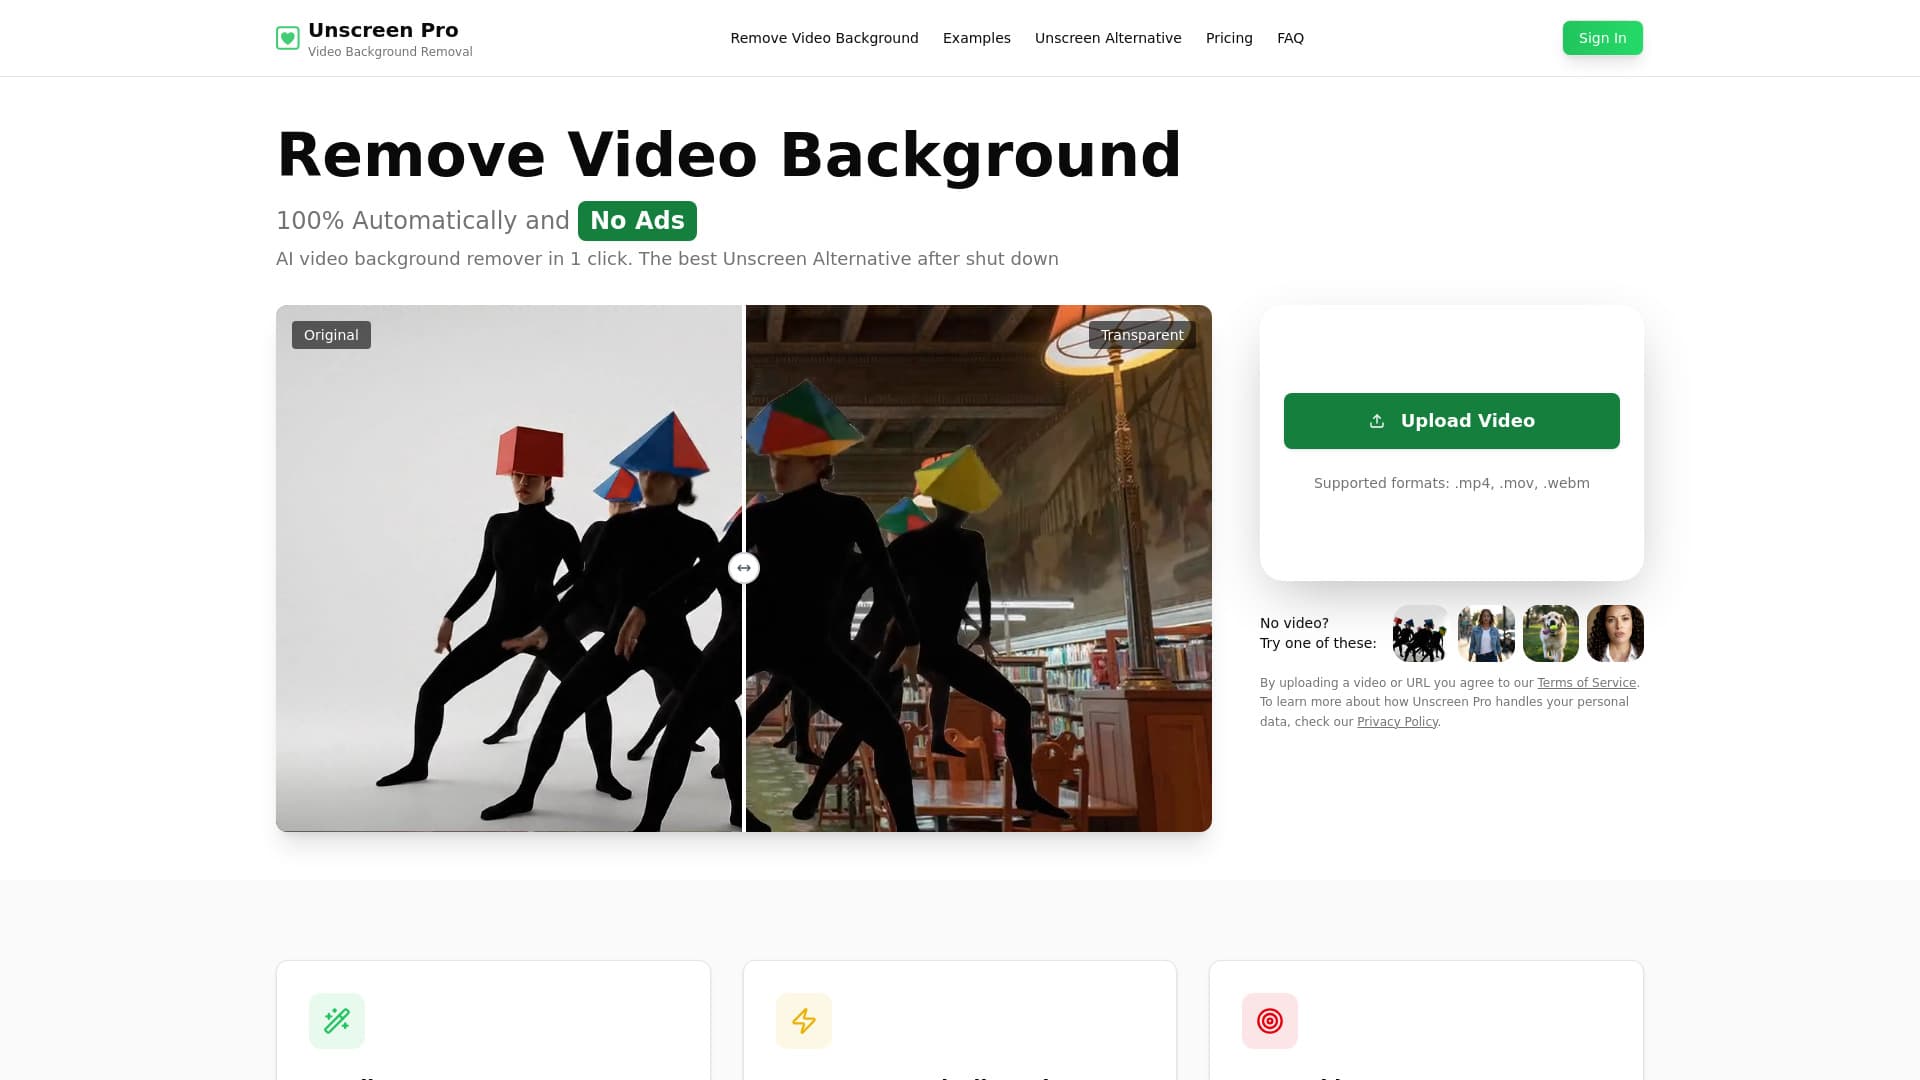Pick the curly-haired woman portrait sample
Image resolution: width=1920 pixels, height=1080 pixels.
click(1615, 634)
